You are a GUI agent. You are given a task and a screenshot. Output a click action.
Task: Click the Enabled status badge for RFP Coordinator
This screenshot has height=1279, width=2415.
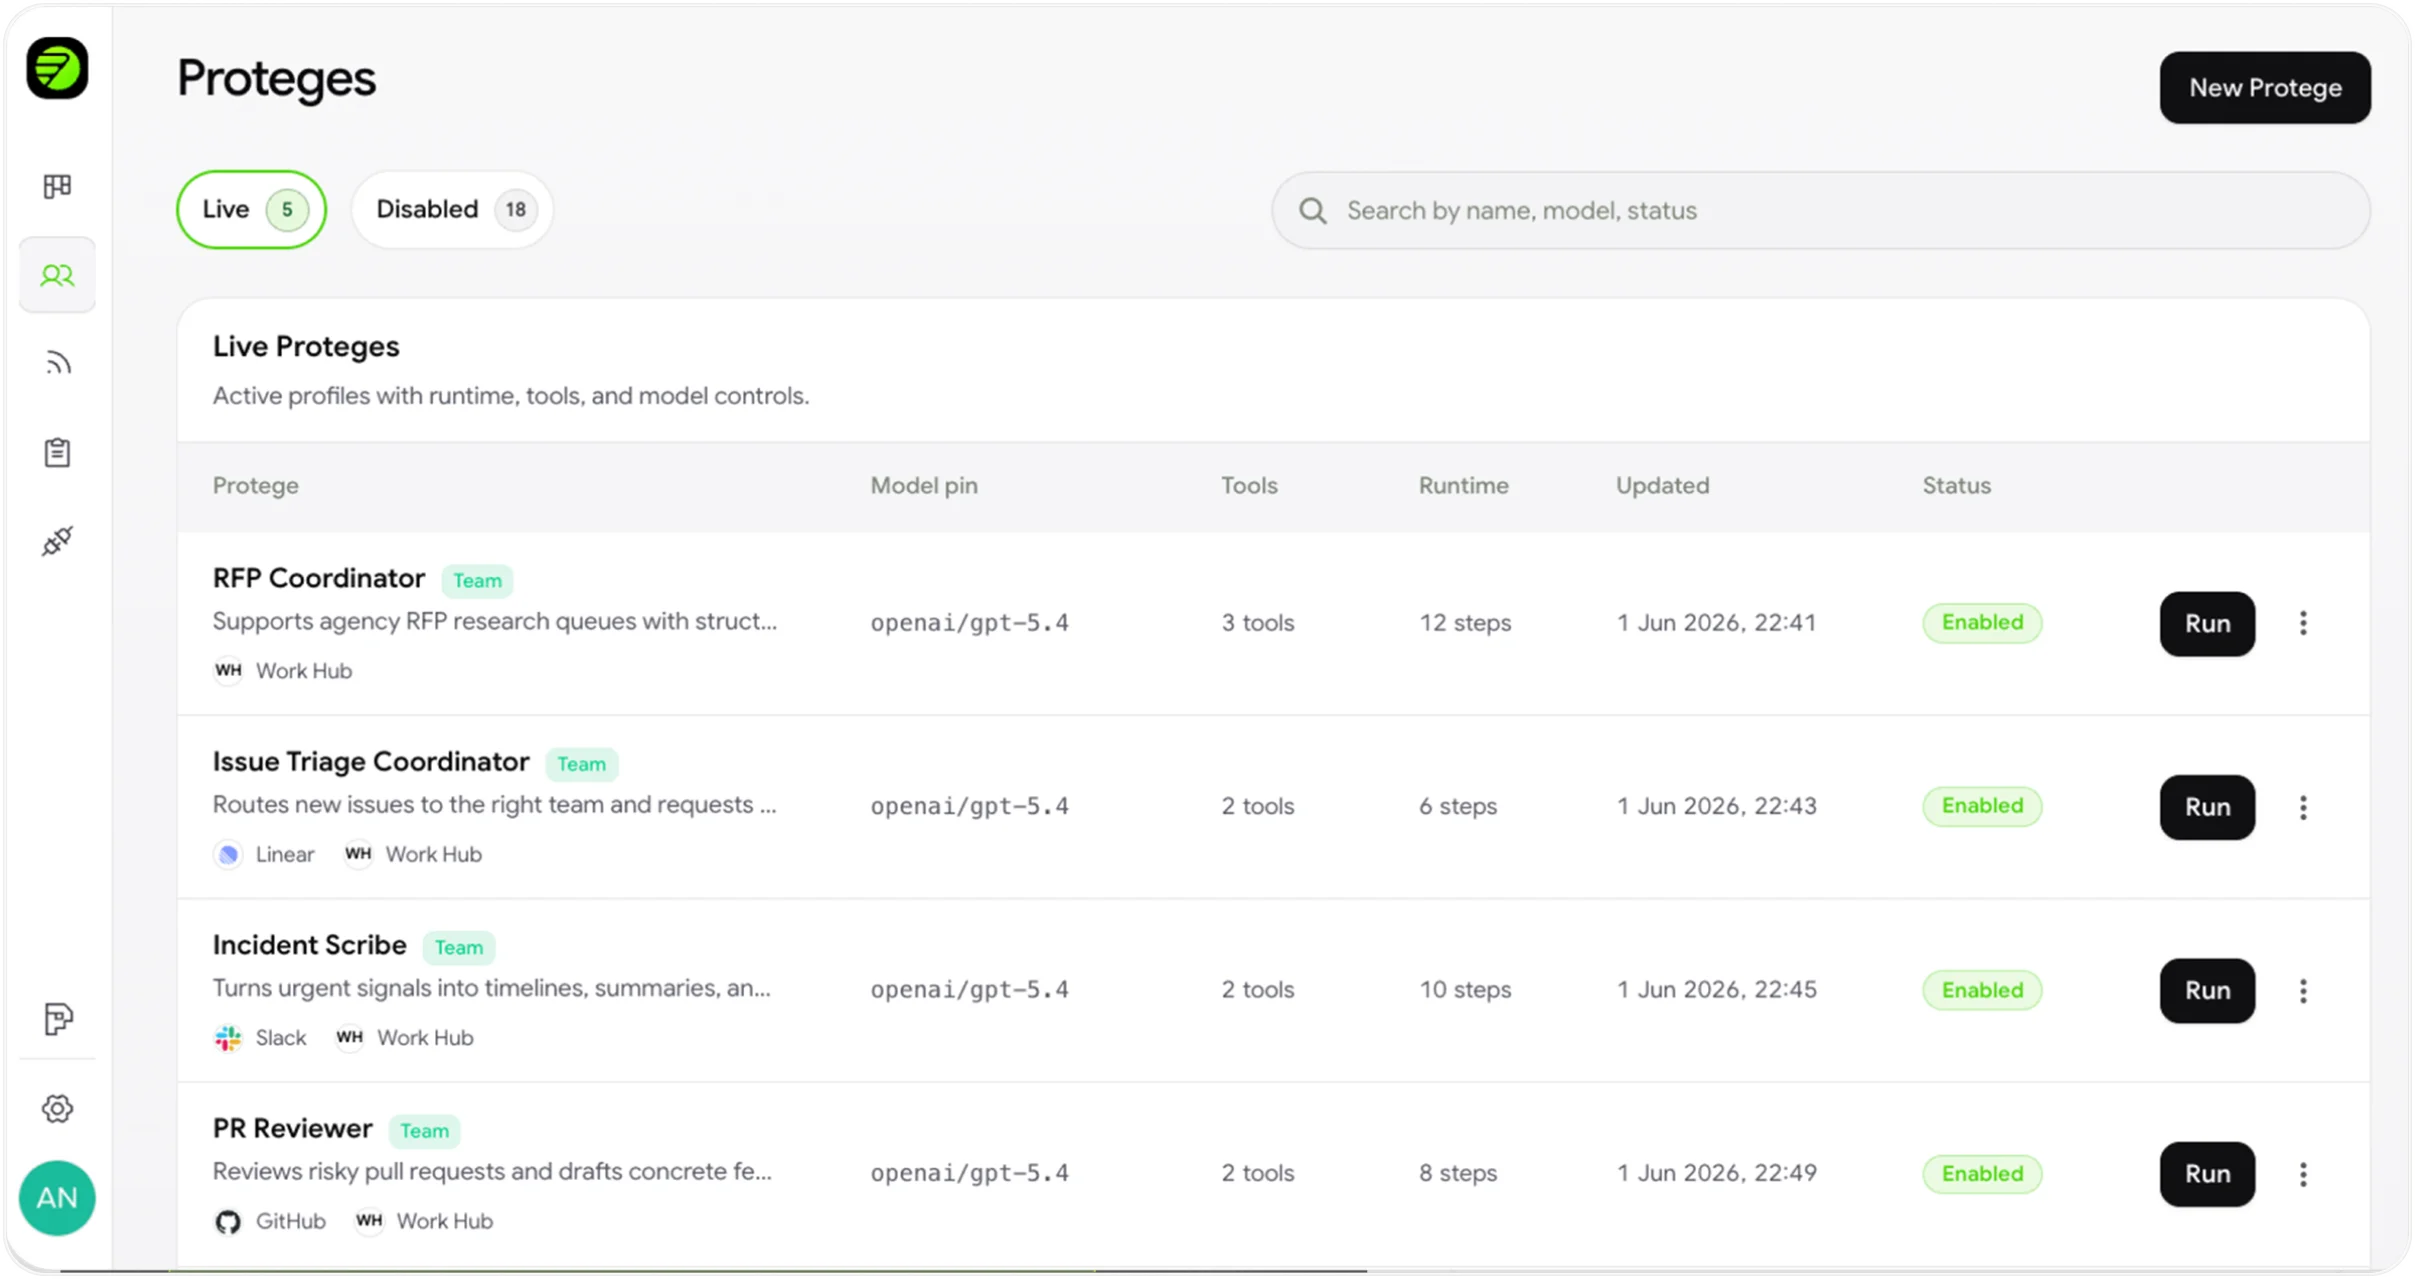click(1982, 622)
